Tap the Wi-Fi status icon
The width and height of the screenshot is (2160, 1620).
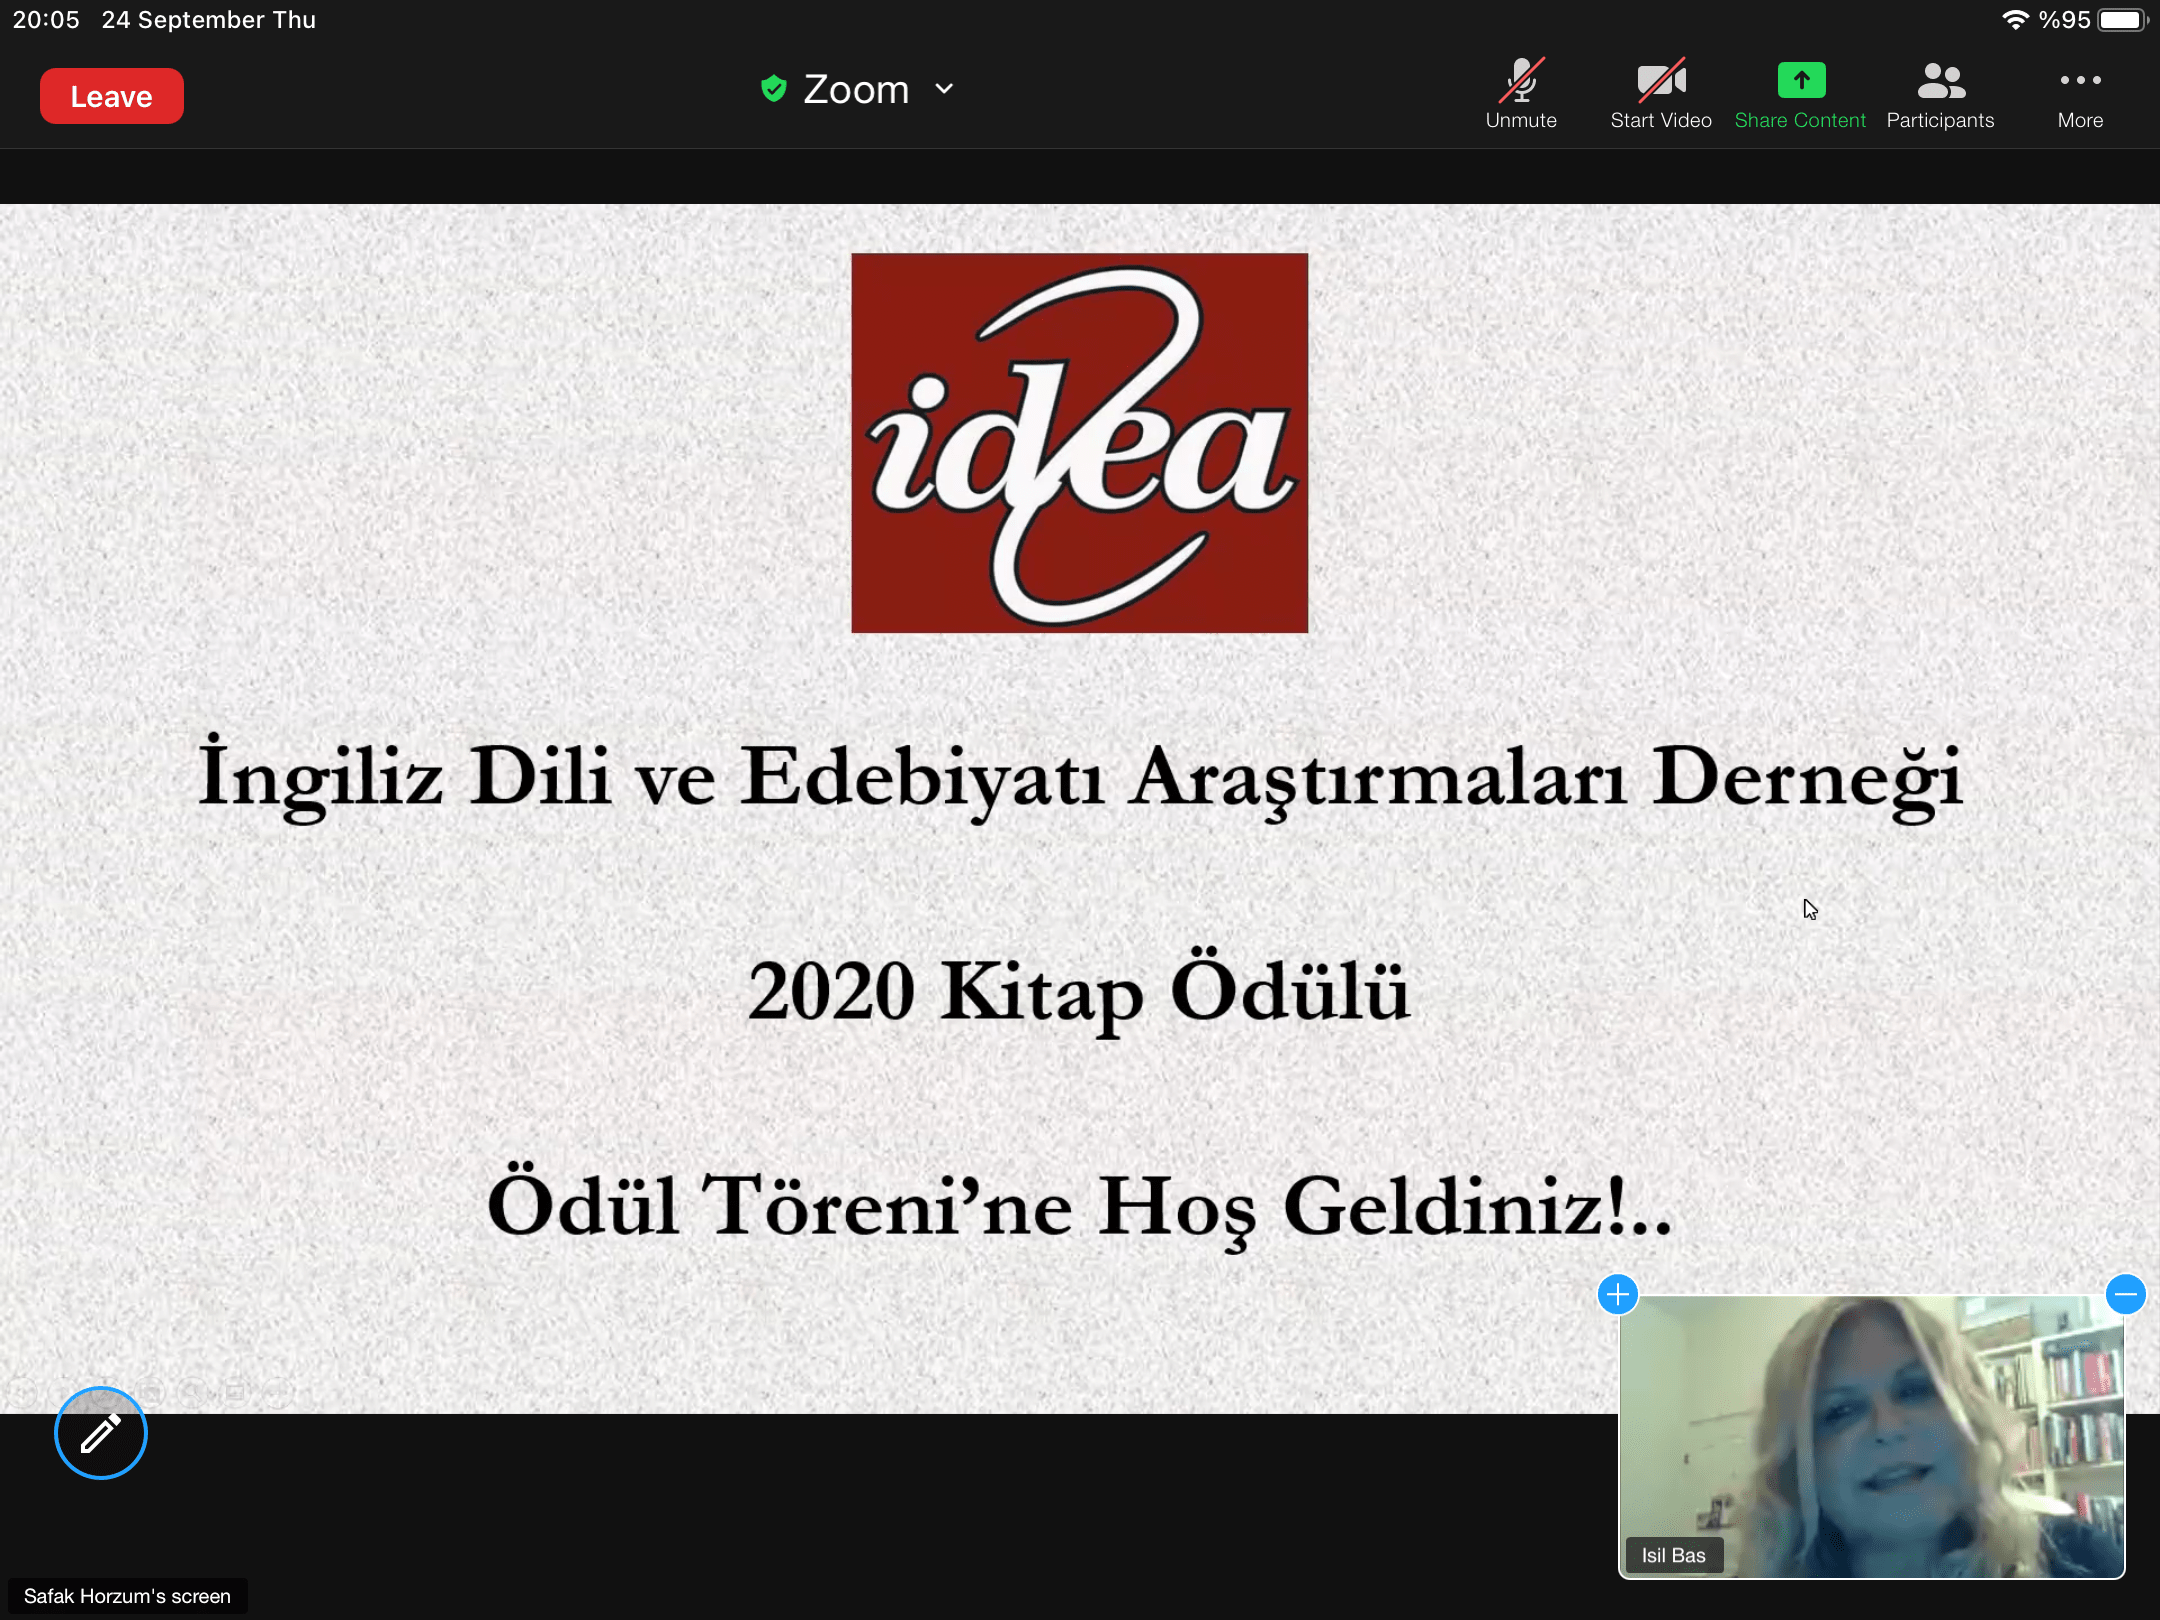tap(2014, 20)
